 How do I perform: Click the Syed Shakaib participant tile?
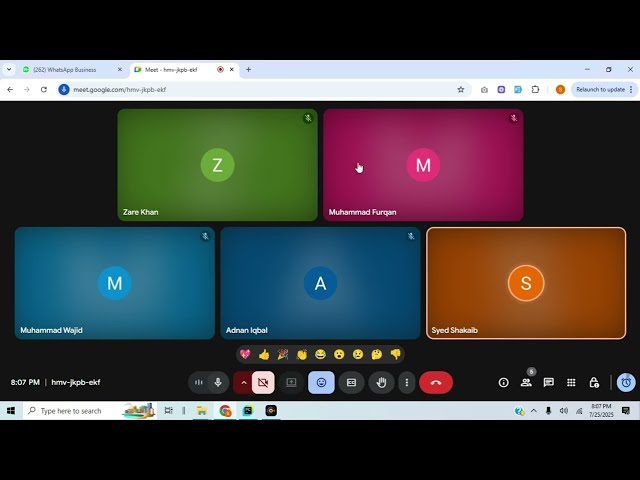[x=525, y=283]
